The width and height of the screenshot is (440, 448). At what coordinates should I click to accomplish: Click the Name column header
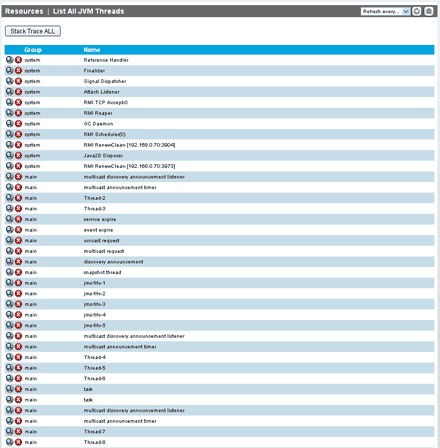coord(92,50)
